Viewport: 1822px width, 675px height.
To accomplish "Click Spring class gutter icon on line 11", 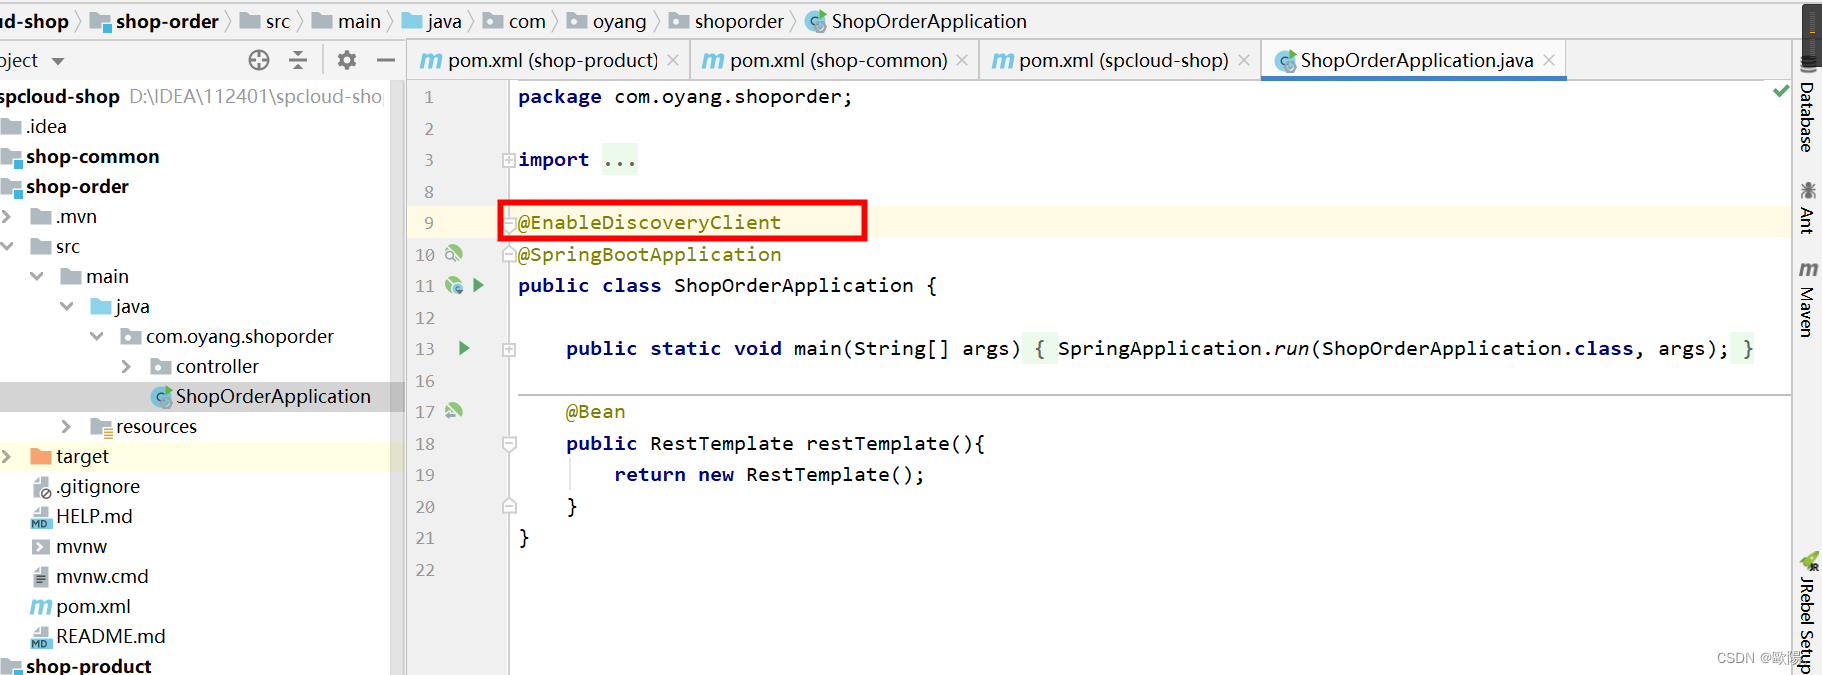I will [454, 286].
